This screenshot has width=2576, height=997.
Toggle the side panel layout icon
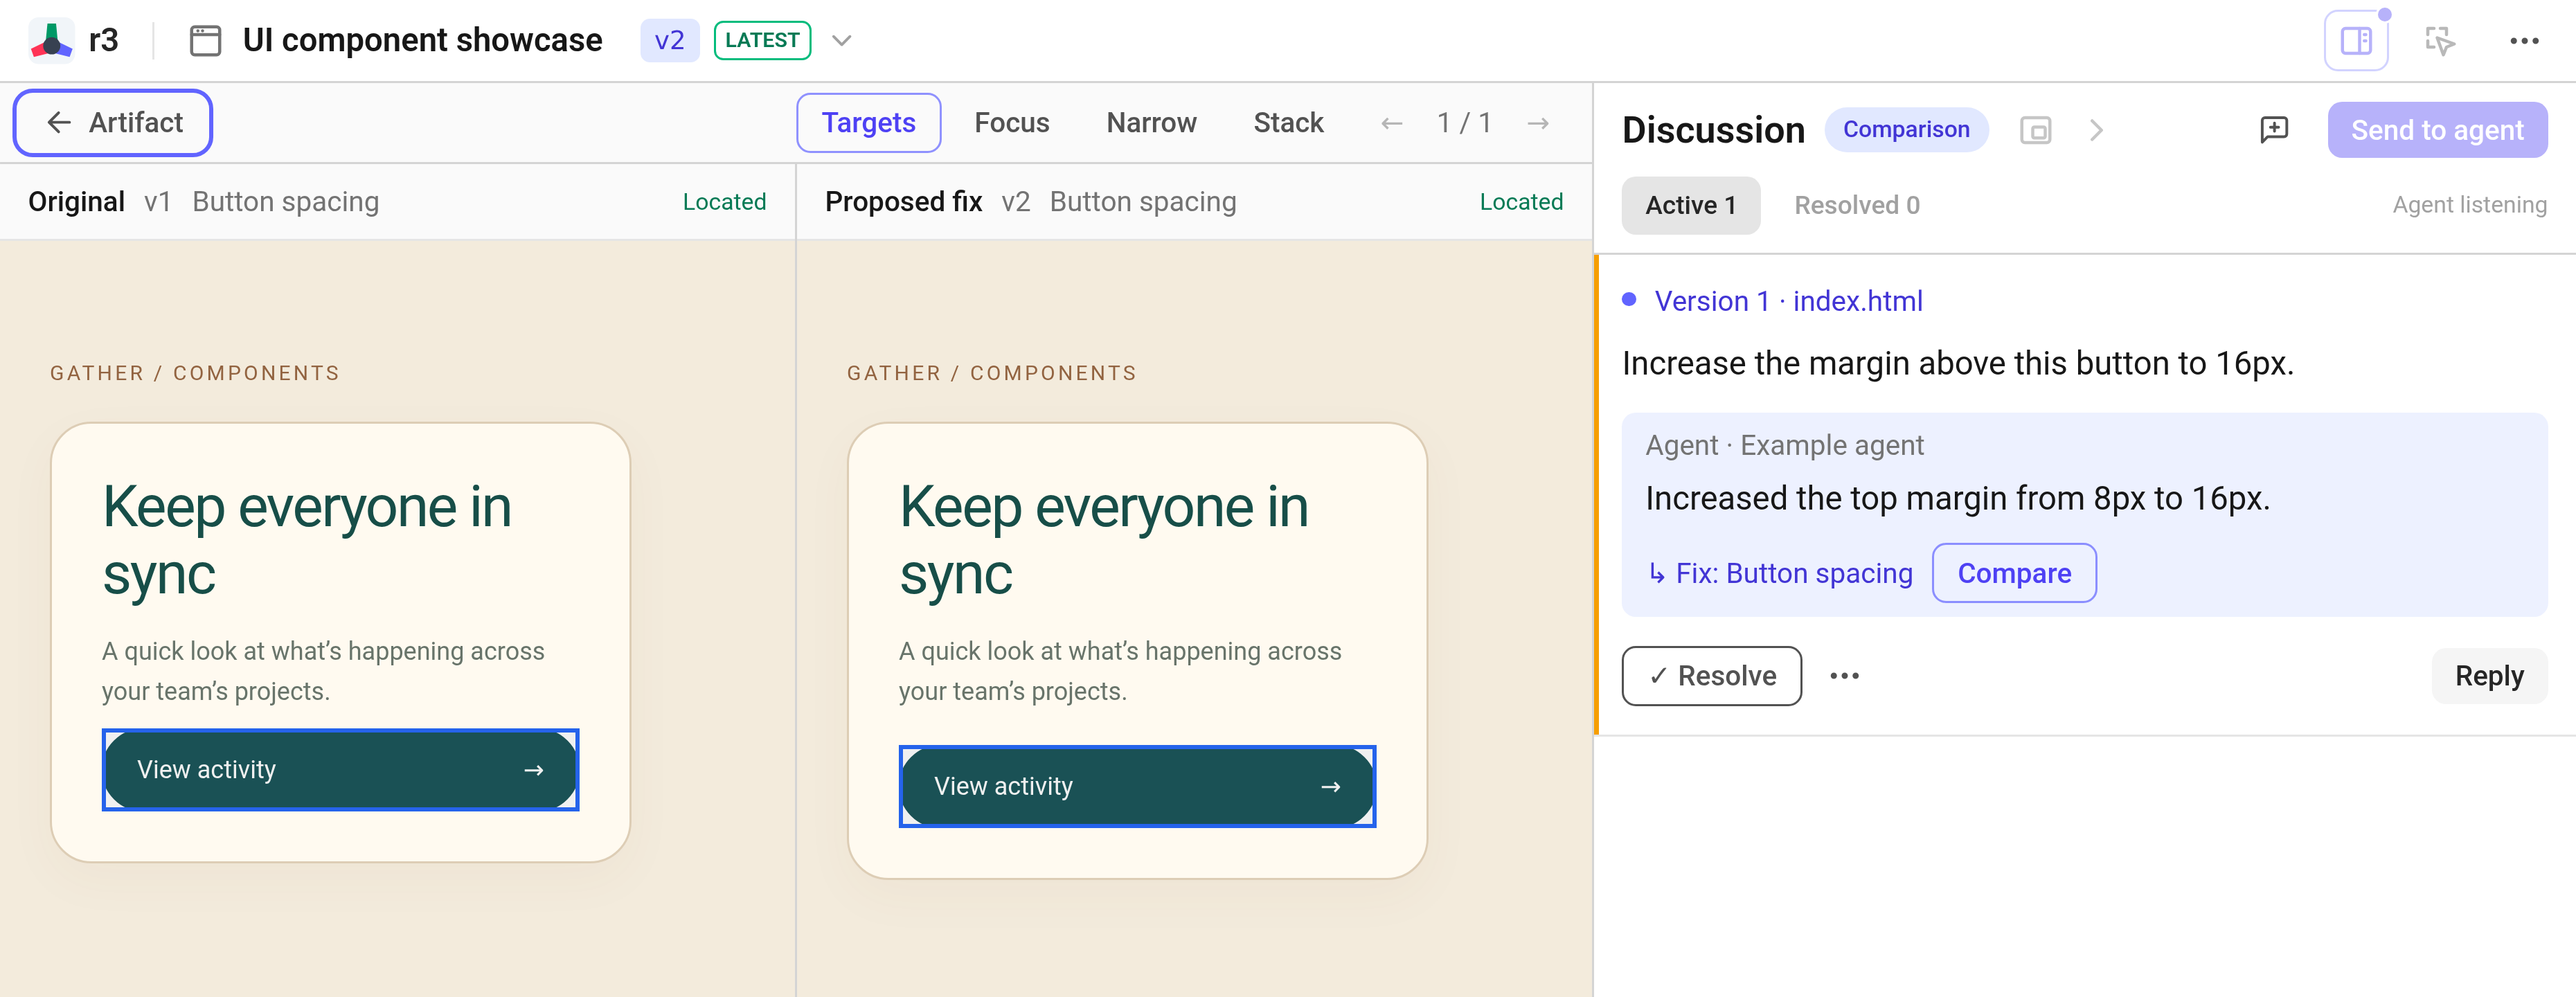2356,41
